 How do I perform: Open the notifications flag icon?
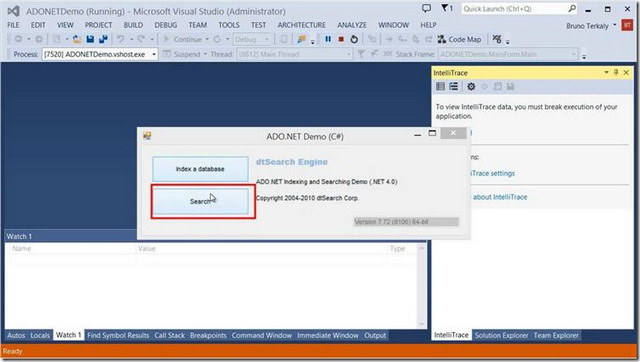coord(447,8)
